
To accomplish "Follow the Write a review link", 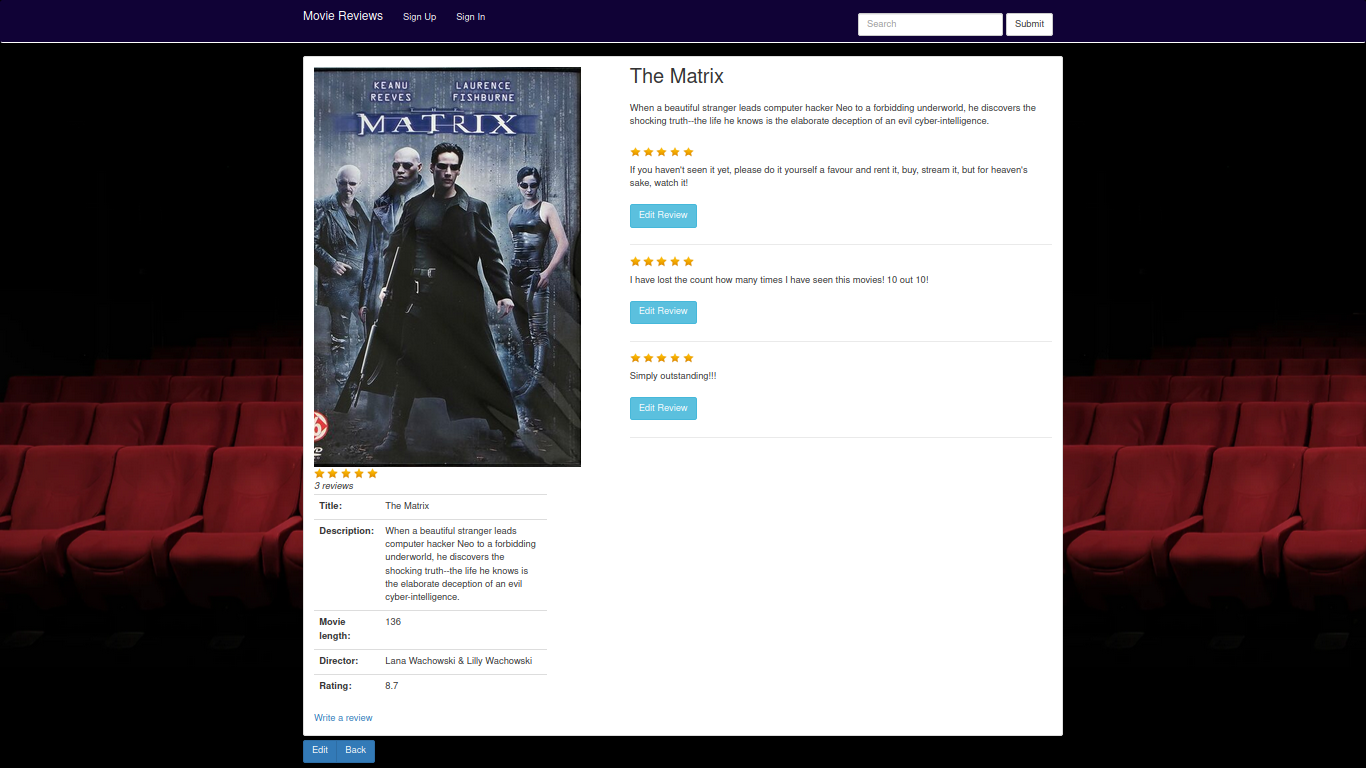I will [x=343, y=718].
